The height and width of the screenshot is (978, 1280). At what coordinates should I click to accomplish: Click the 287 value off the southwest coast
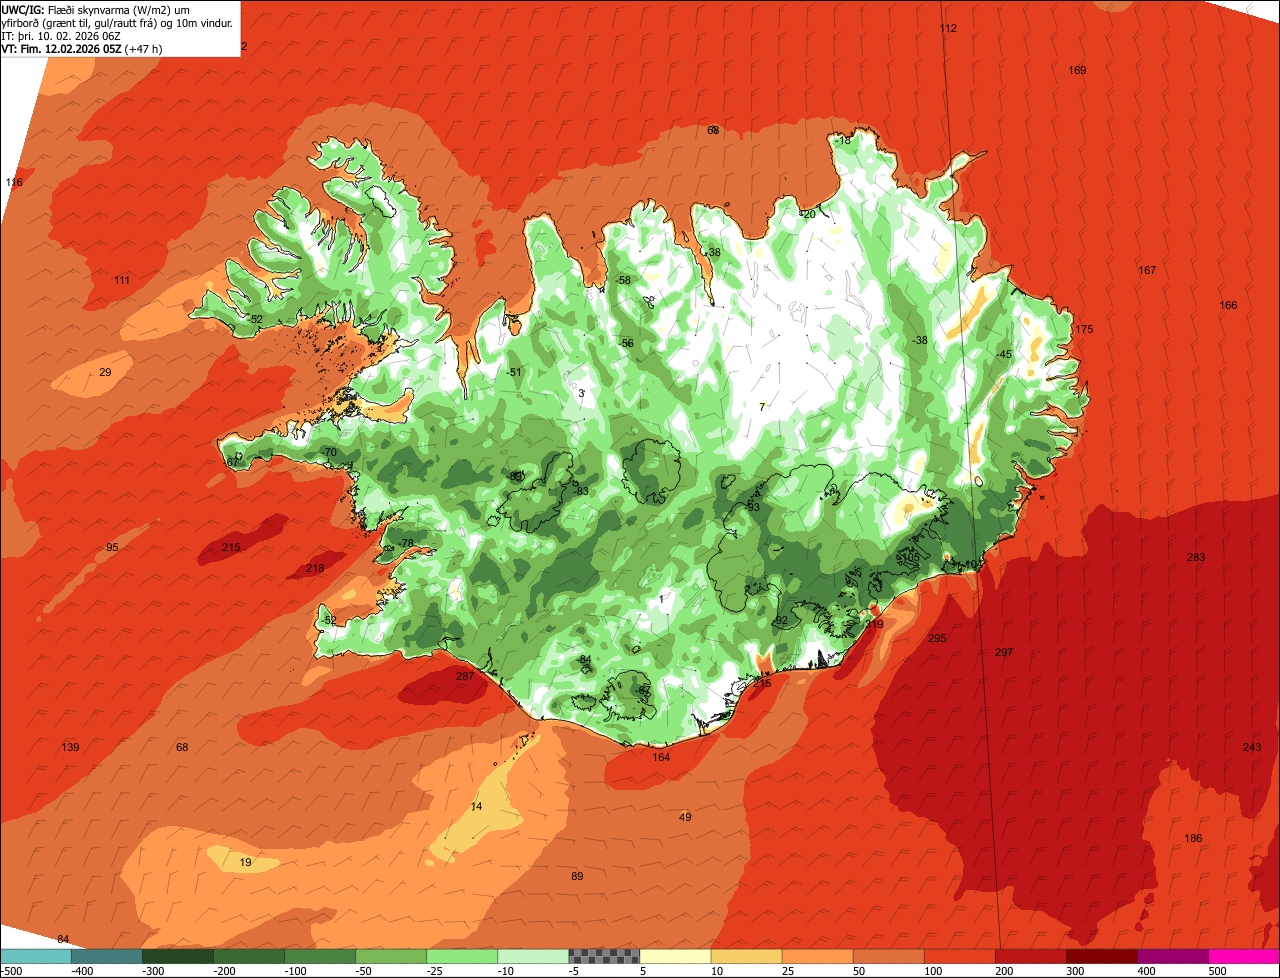pyautogui.click(x=465, y=676)
